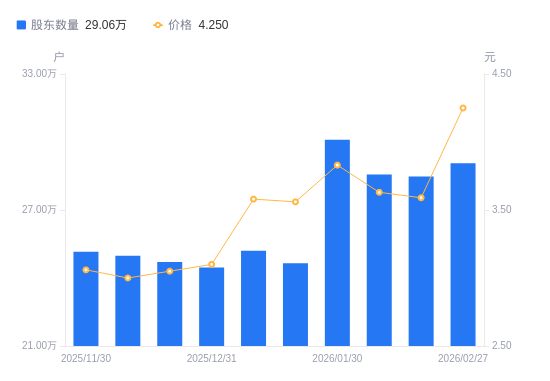Click the 2.50 right axis label
550x381 pixels.
point(502,346)
